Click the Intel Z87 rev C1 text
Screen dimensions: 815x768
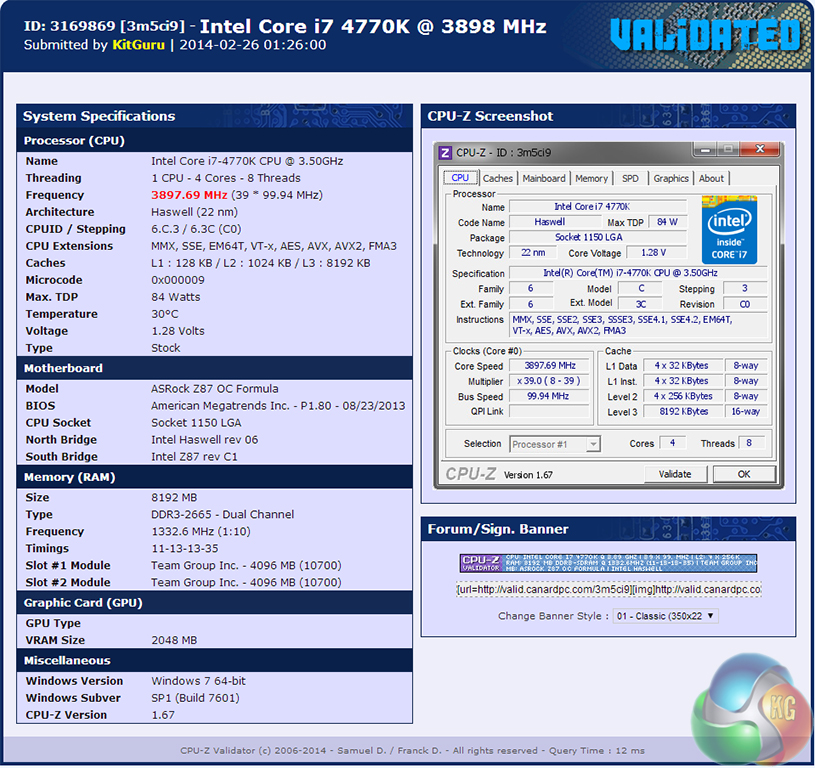(194, 457)
